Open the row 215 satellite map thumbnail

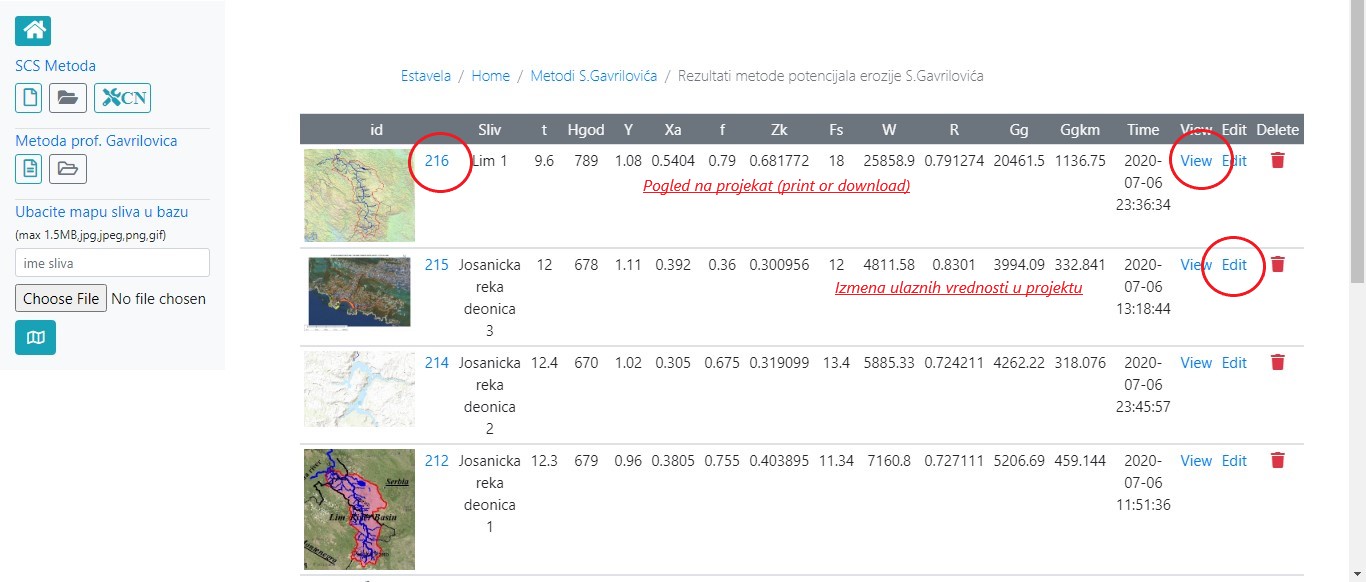(359, 292)
